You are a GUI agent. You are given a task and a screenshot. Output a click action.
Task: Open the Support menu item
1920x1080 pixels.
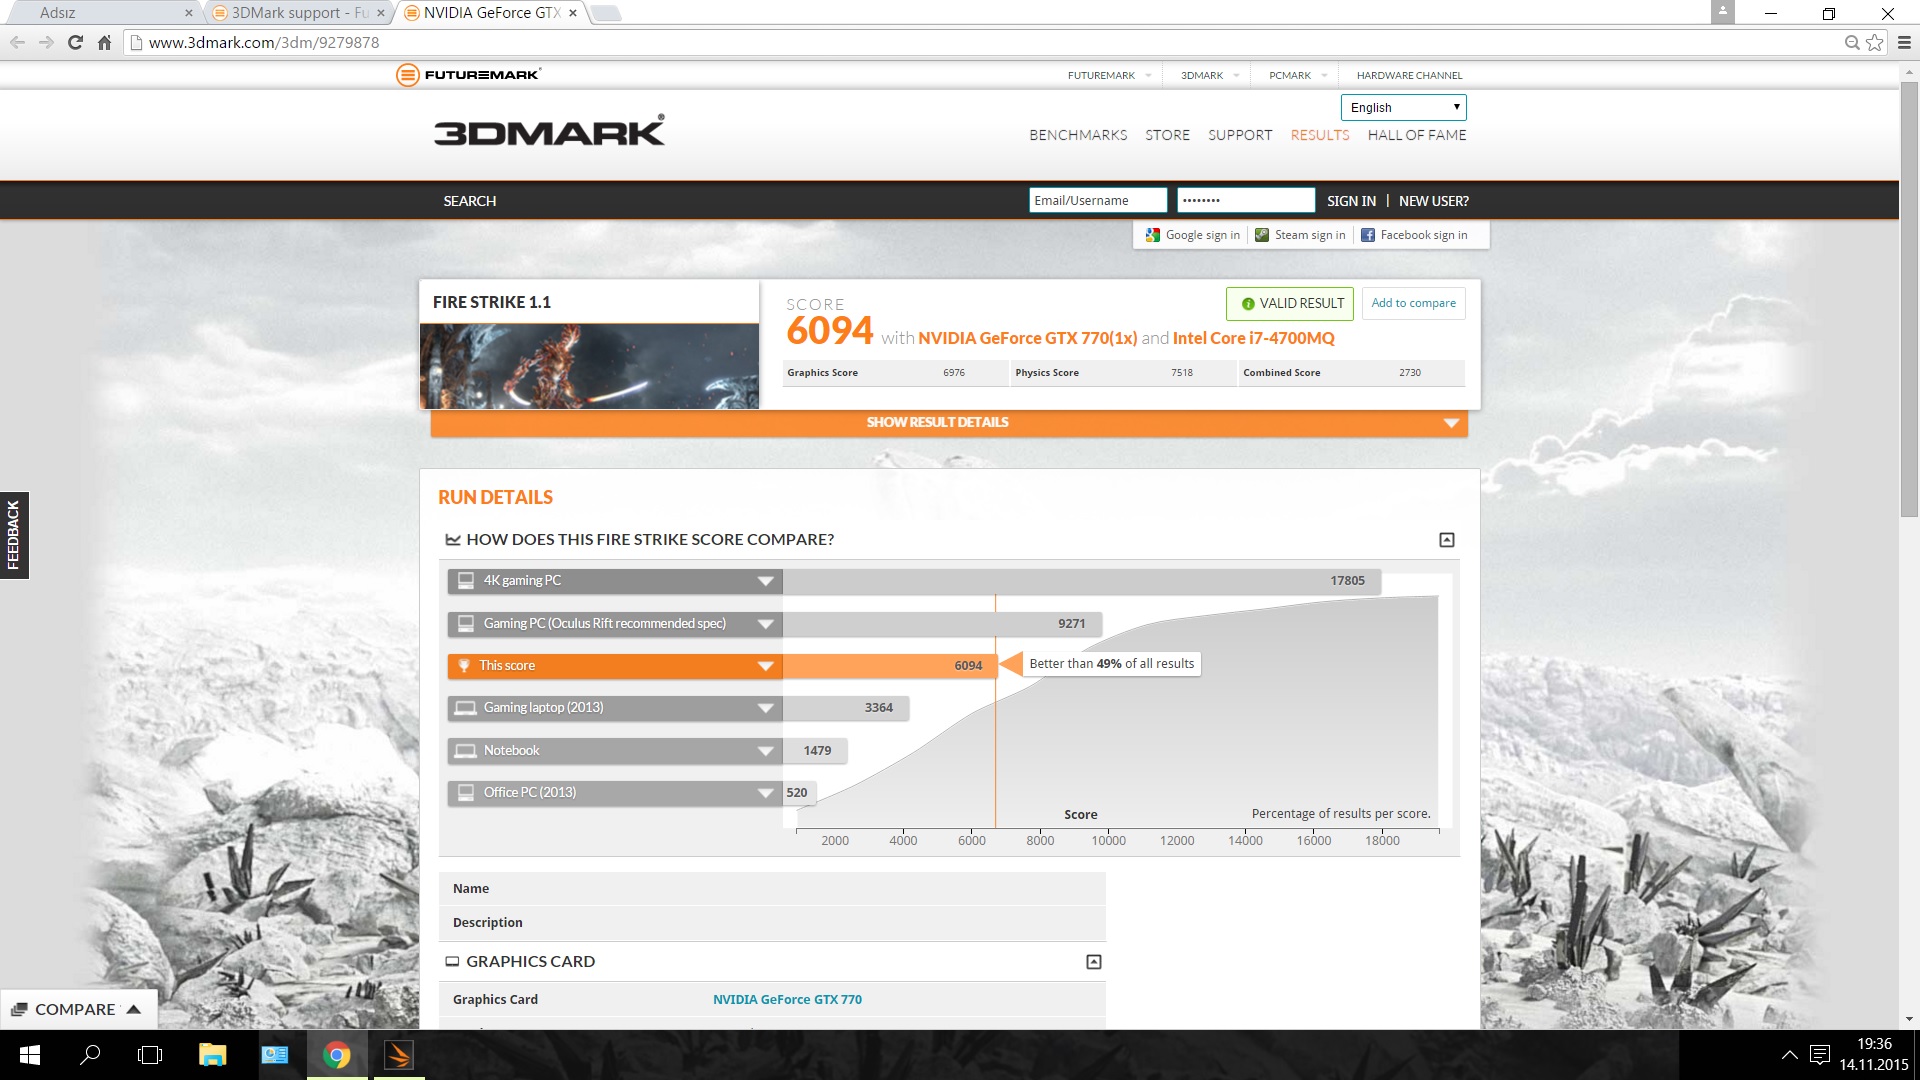pos(1240,135)
